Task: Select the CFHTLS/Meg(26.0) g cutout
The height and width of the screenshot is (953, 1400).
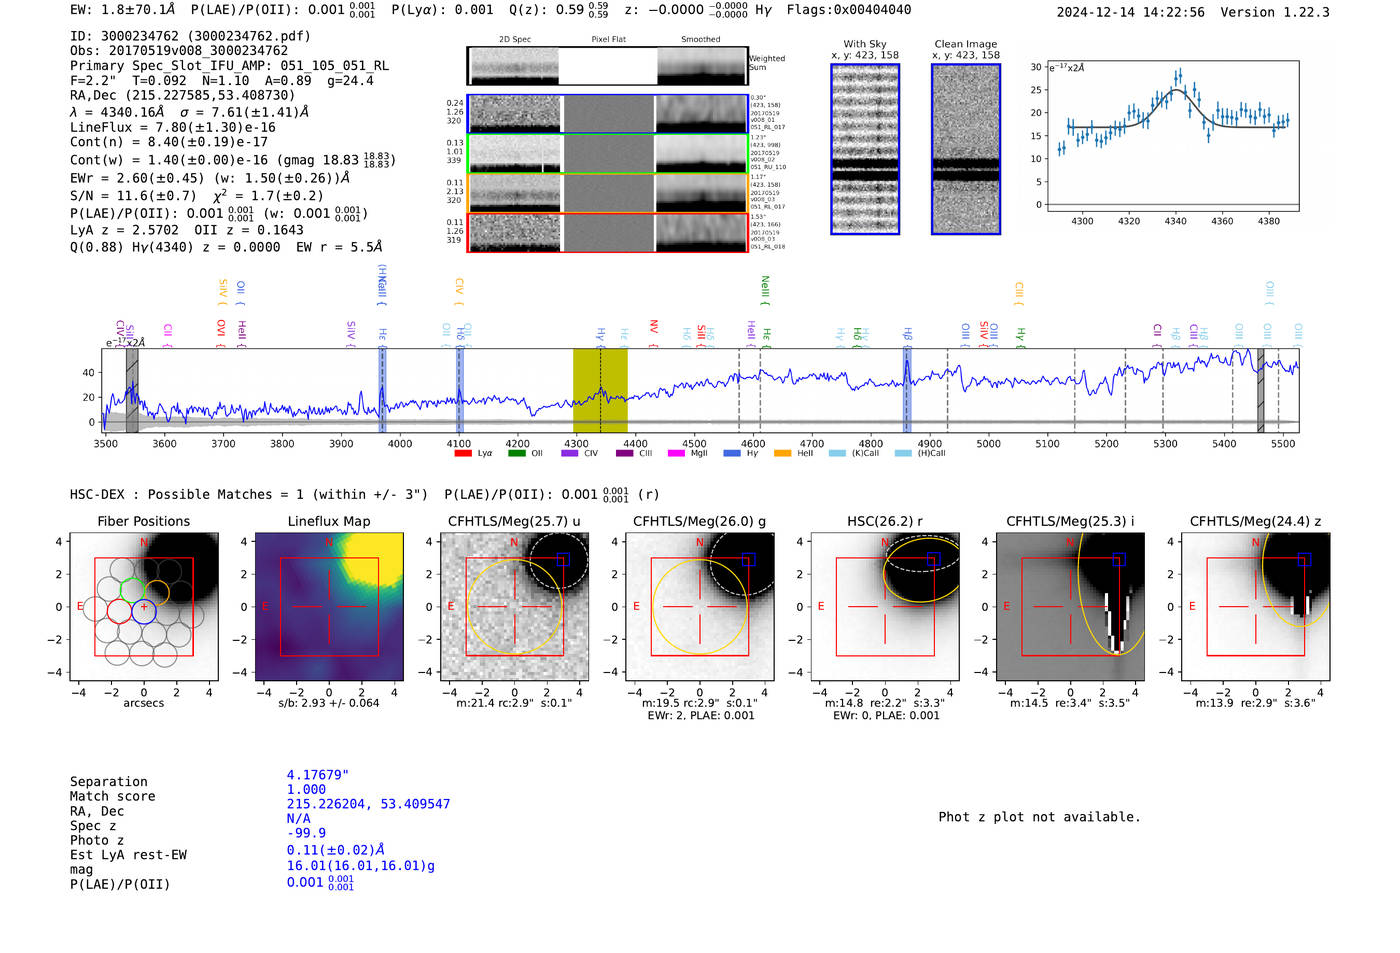Action: pyautogui.click(x=699, y=606)
